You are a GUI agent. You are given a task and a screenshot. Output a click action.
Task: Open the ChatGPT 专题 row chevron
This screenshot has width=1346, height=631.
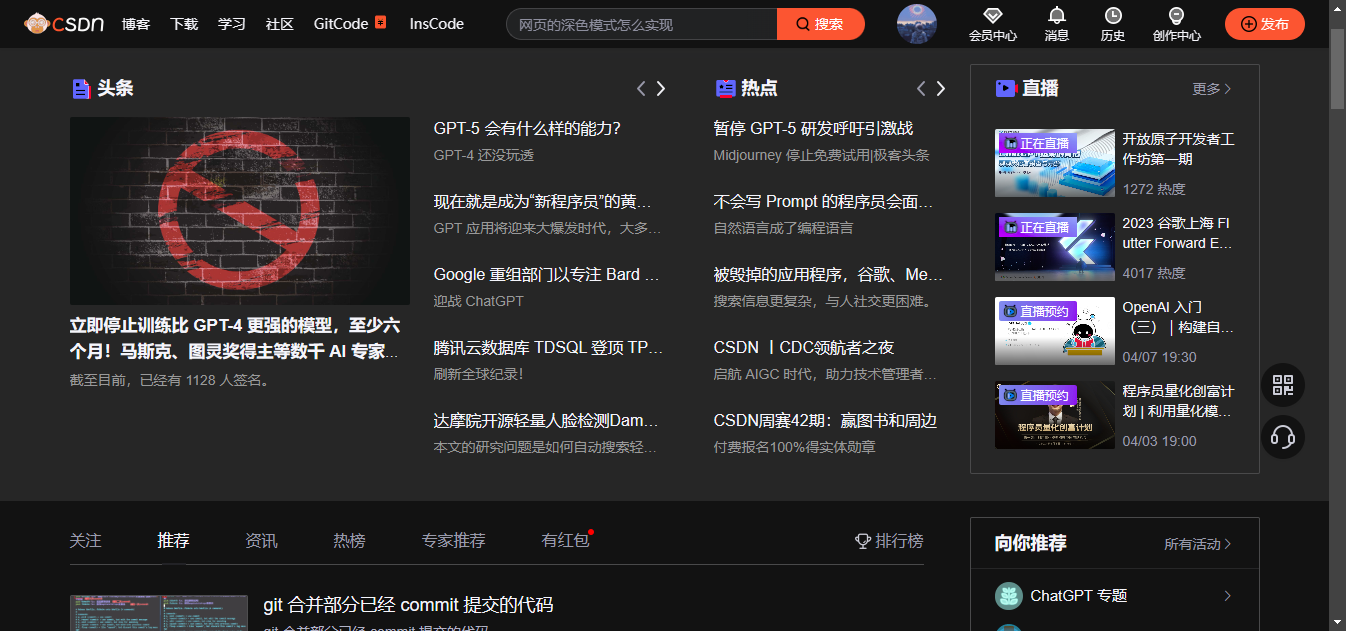click(1228, 596)
